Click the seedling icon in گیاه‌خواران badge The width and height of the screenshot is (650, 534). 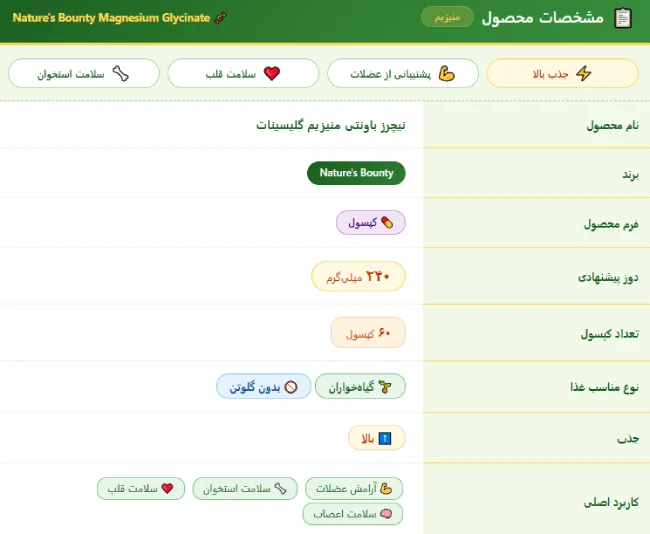385,387
